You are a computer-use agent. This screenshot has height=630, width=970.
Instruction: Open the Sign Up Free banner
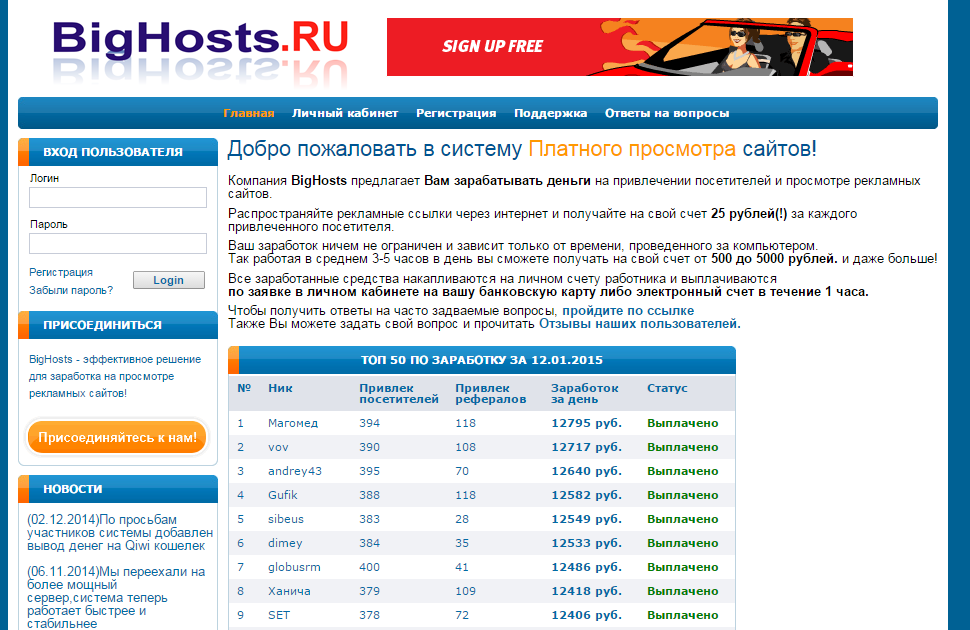[x=619, y=47]
